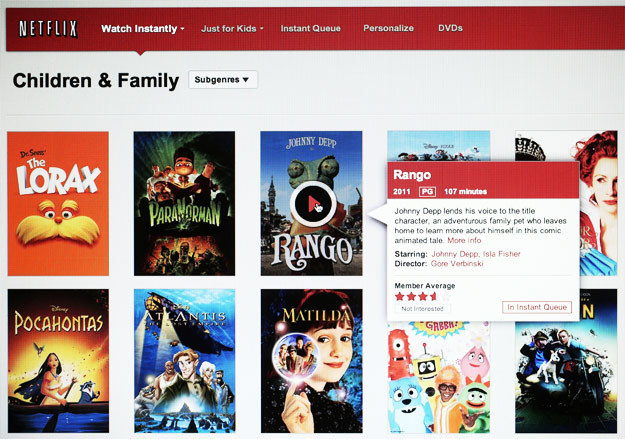The image size is (625, 439).
Task: Open the ParaNorman movie poster
Action: 185,204
